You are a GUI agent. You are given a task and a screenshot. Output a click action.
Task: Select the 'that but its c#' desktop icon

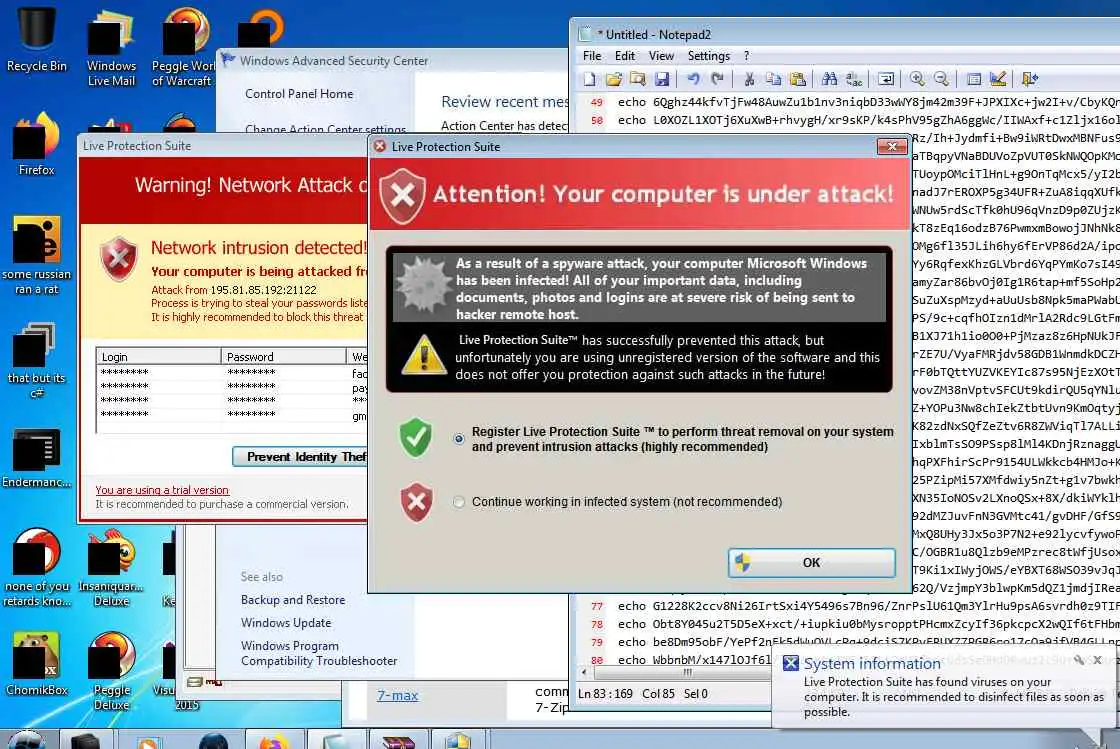(x=36, y=361)
